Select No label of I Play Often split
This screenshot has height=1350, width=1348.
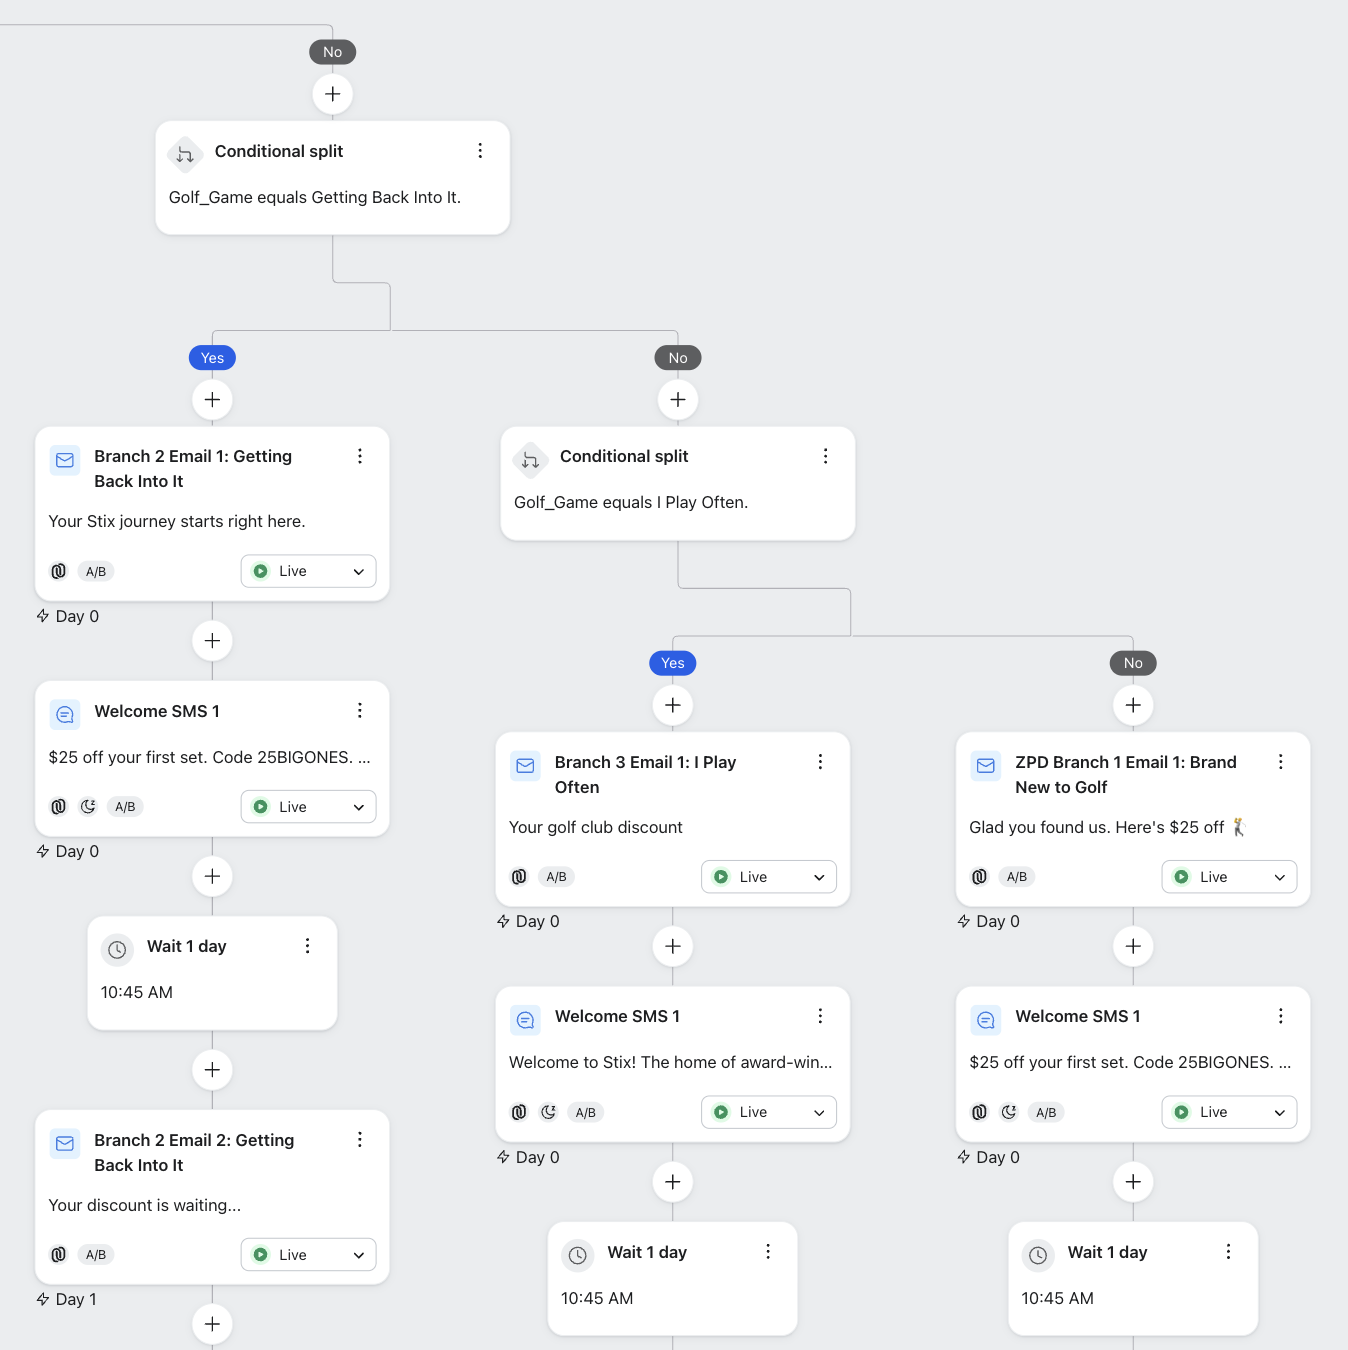pos(1133,663)
